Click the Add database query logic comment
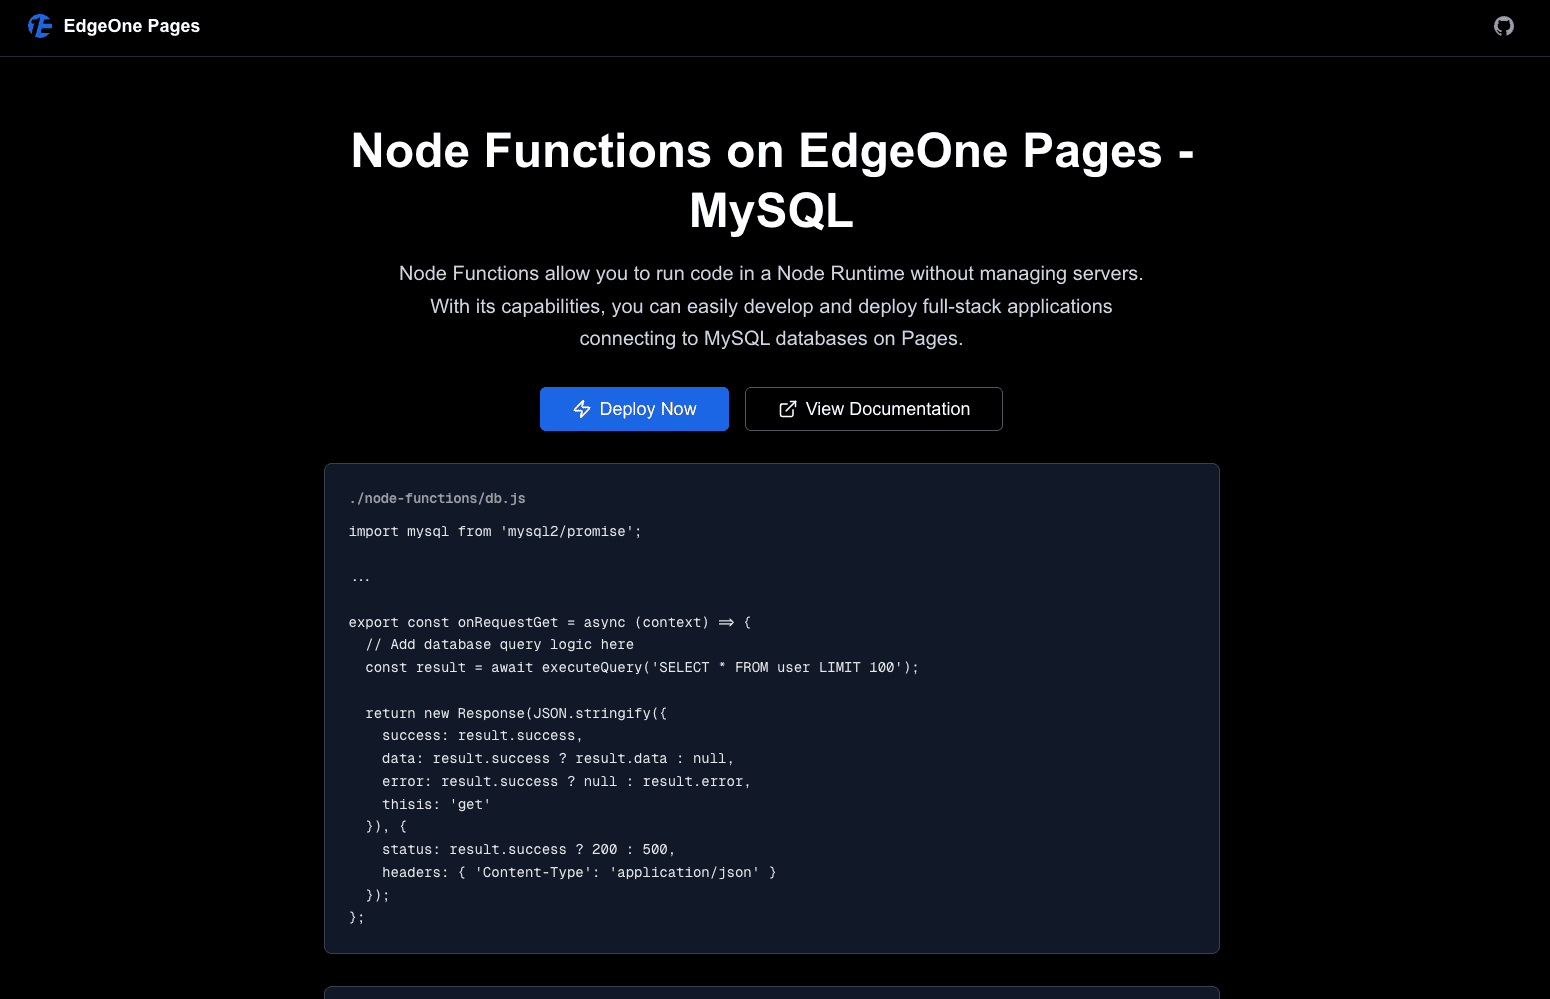1550x999 pixels. 499,645
